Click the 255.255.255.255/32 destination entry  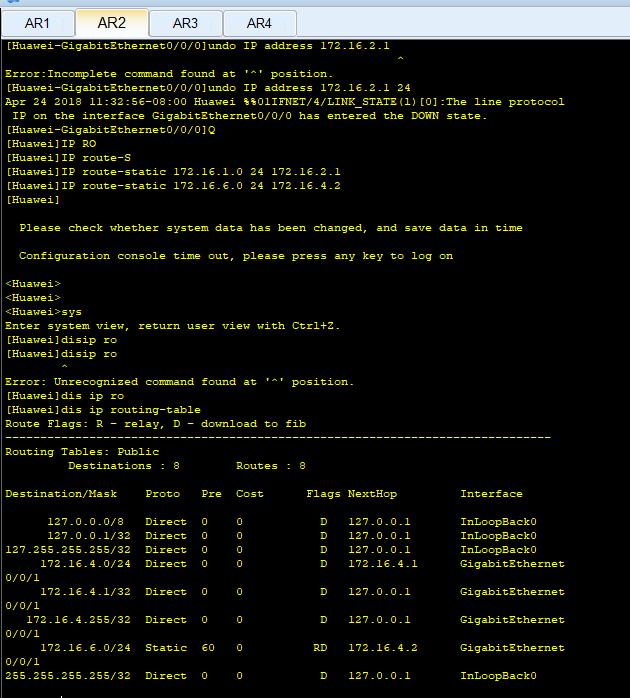(68, 676)
